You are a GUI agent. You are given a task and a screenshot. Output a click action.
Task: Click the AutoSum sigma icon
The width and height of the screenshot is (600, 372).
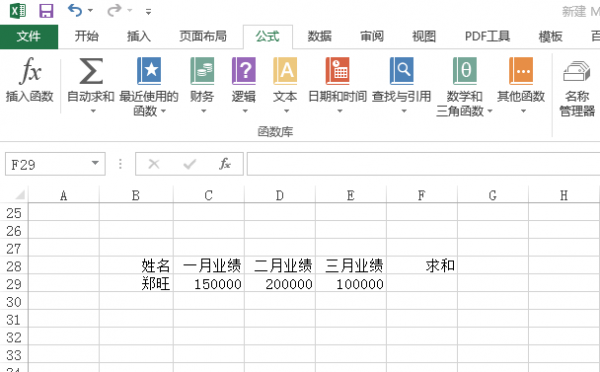click(91, 71)
